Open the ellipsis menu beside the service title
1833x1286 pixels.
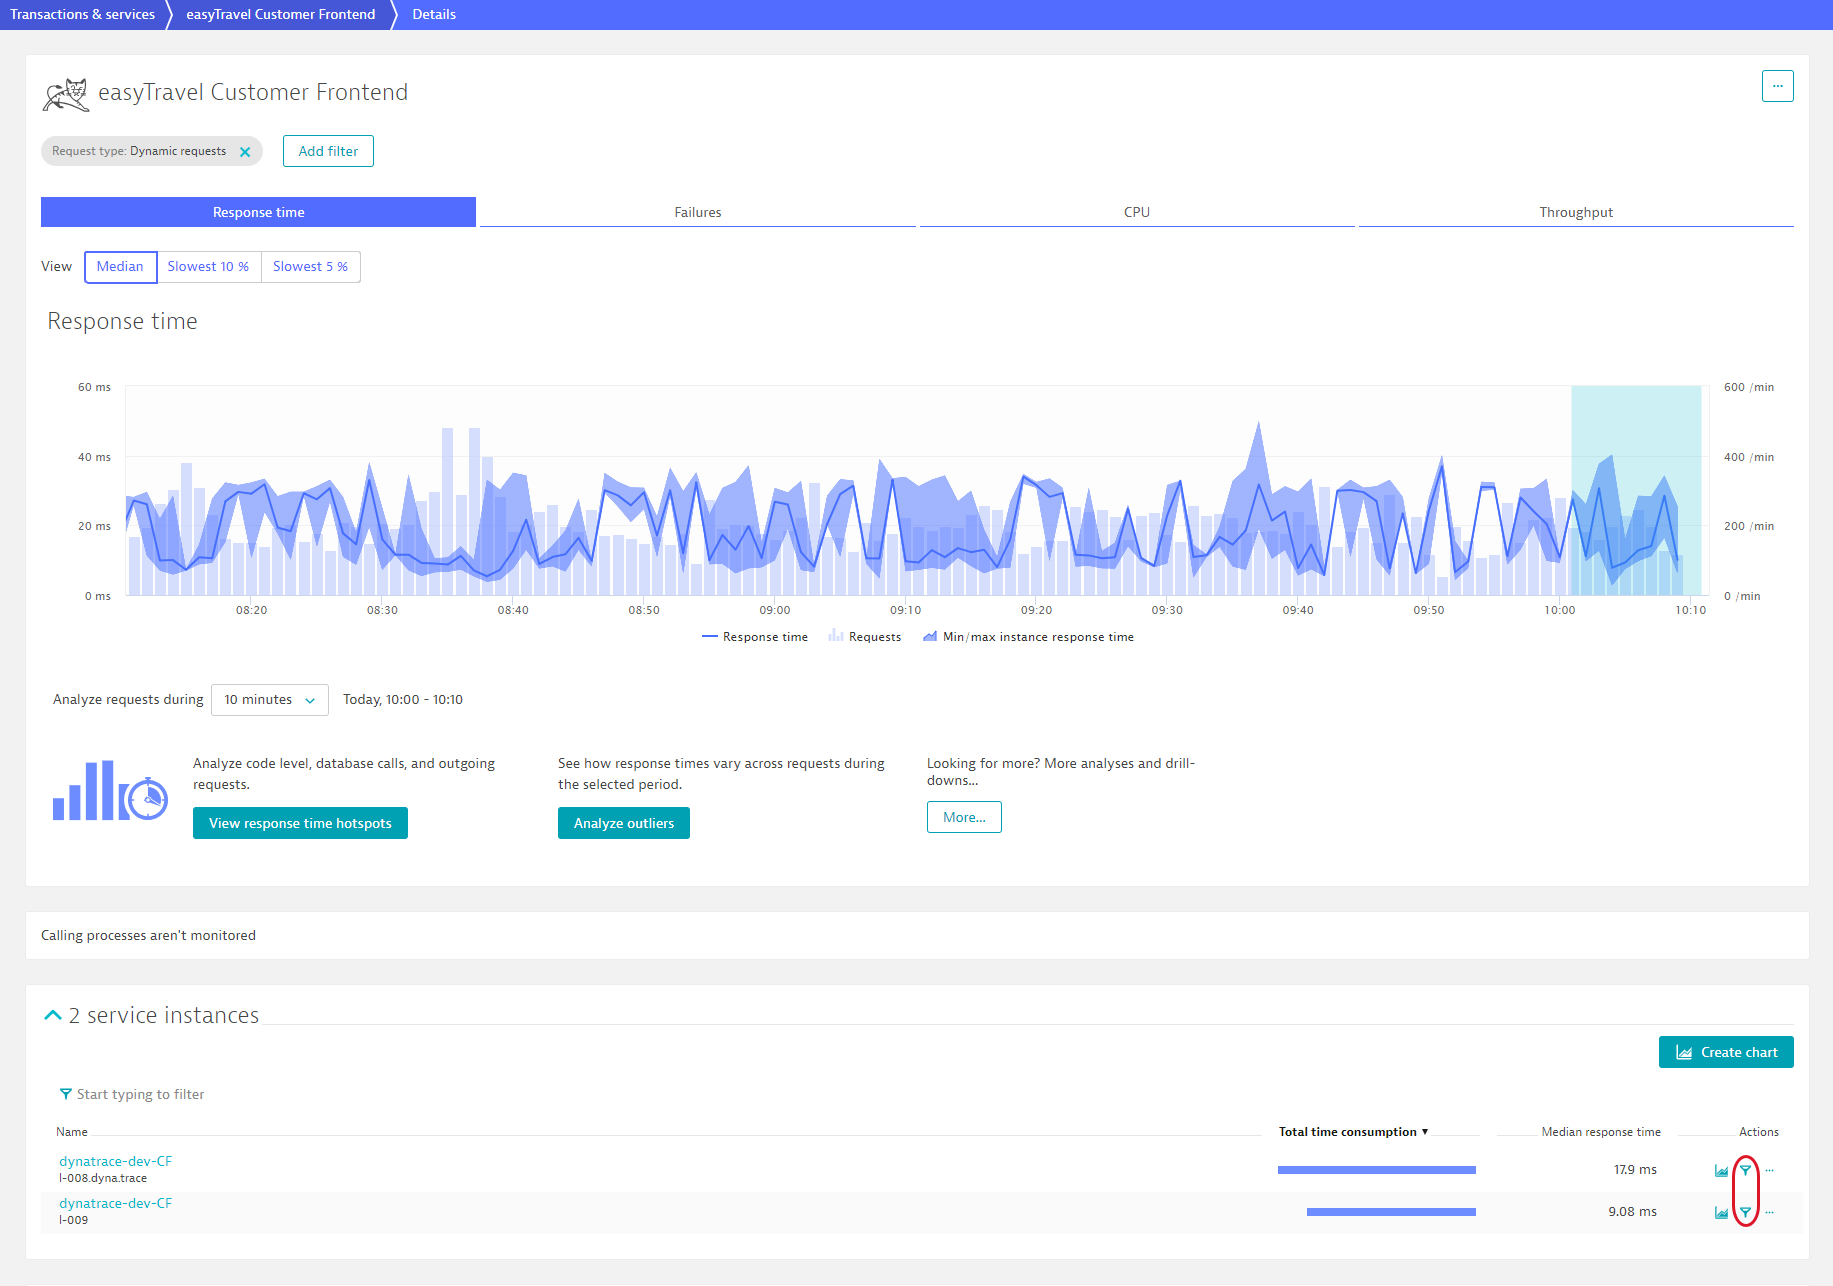(x=1777, y=86)
